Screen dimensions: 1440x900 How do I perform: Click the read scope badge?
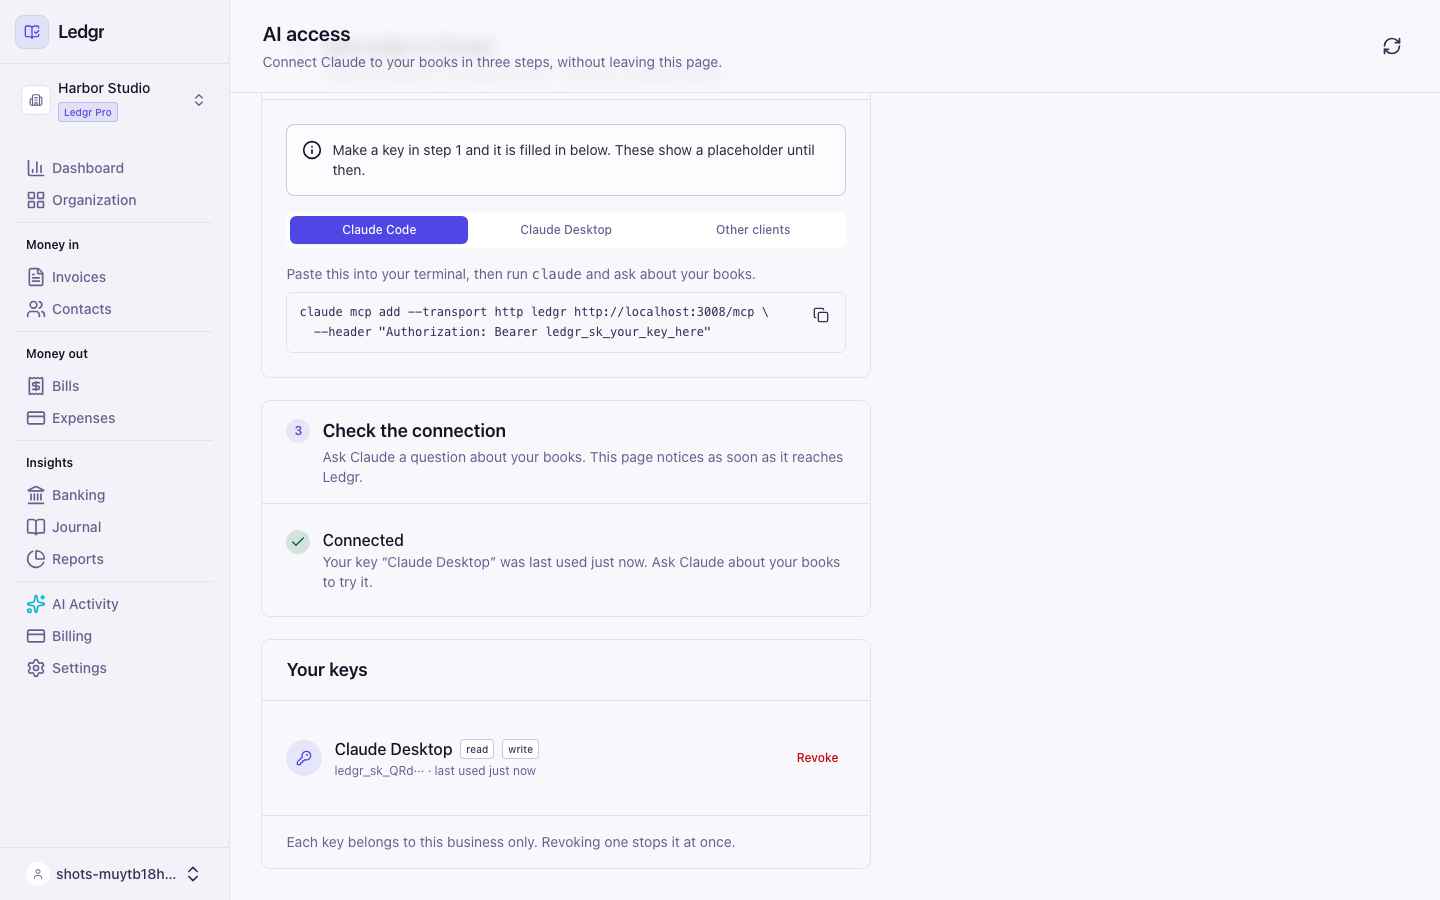pos(477,749)
